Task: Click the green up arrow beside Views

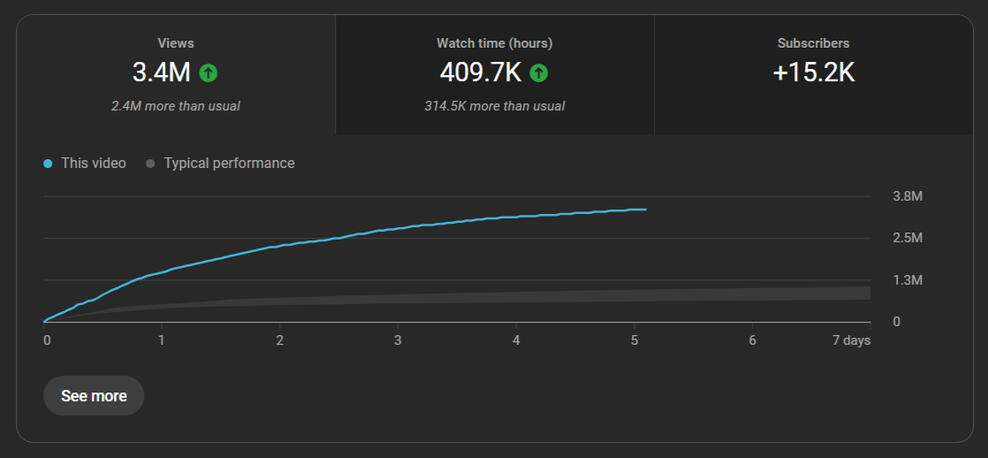Action: 208,73
